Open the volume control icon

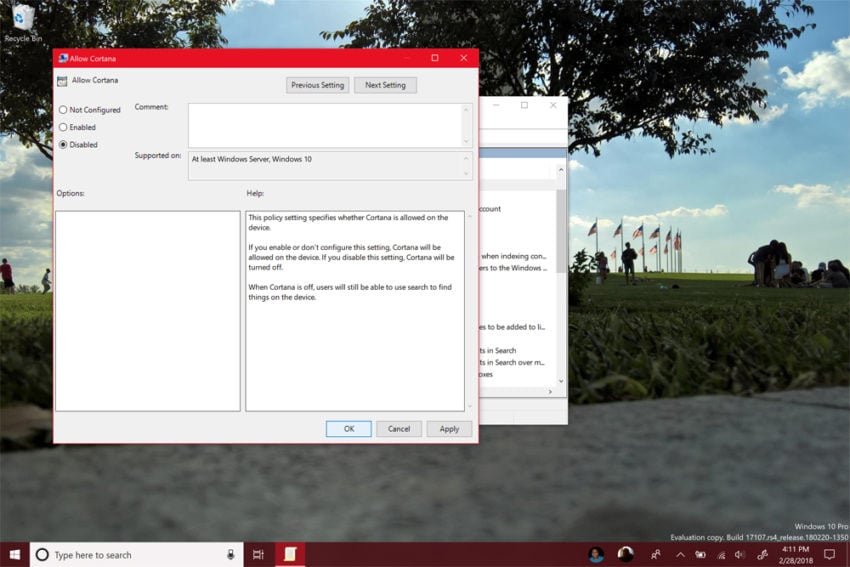(740, 555)
